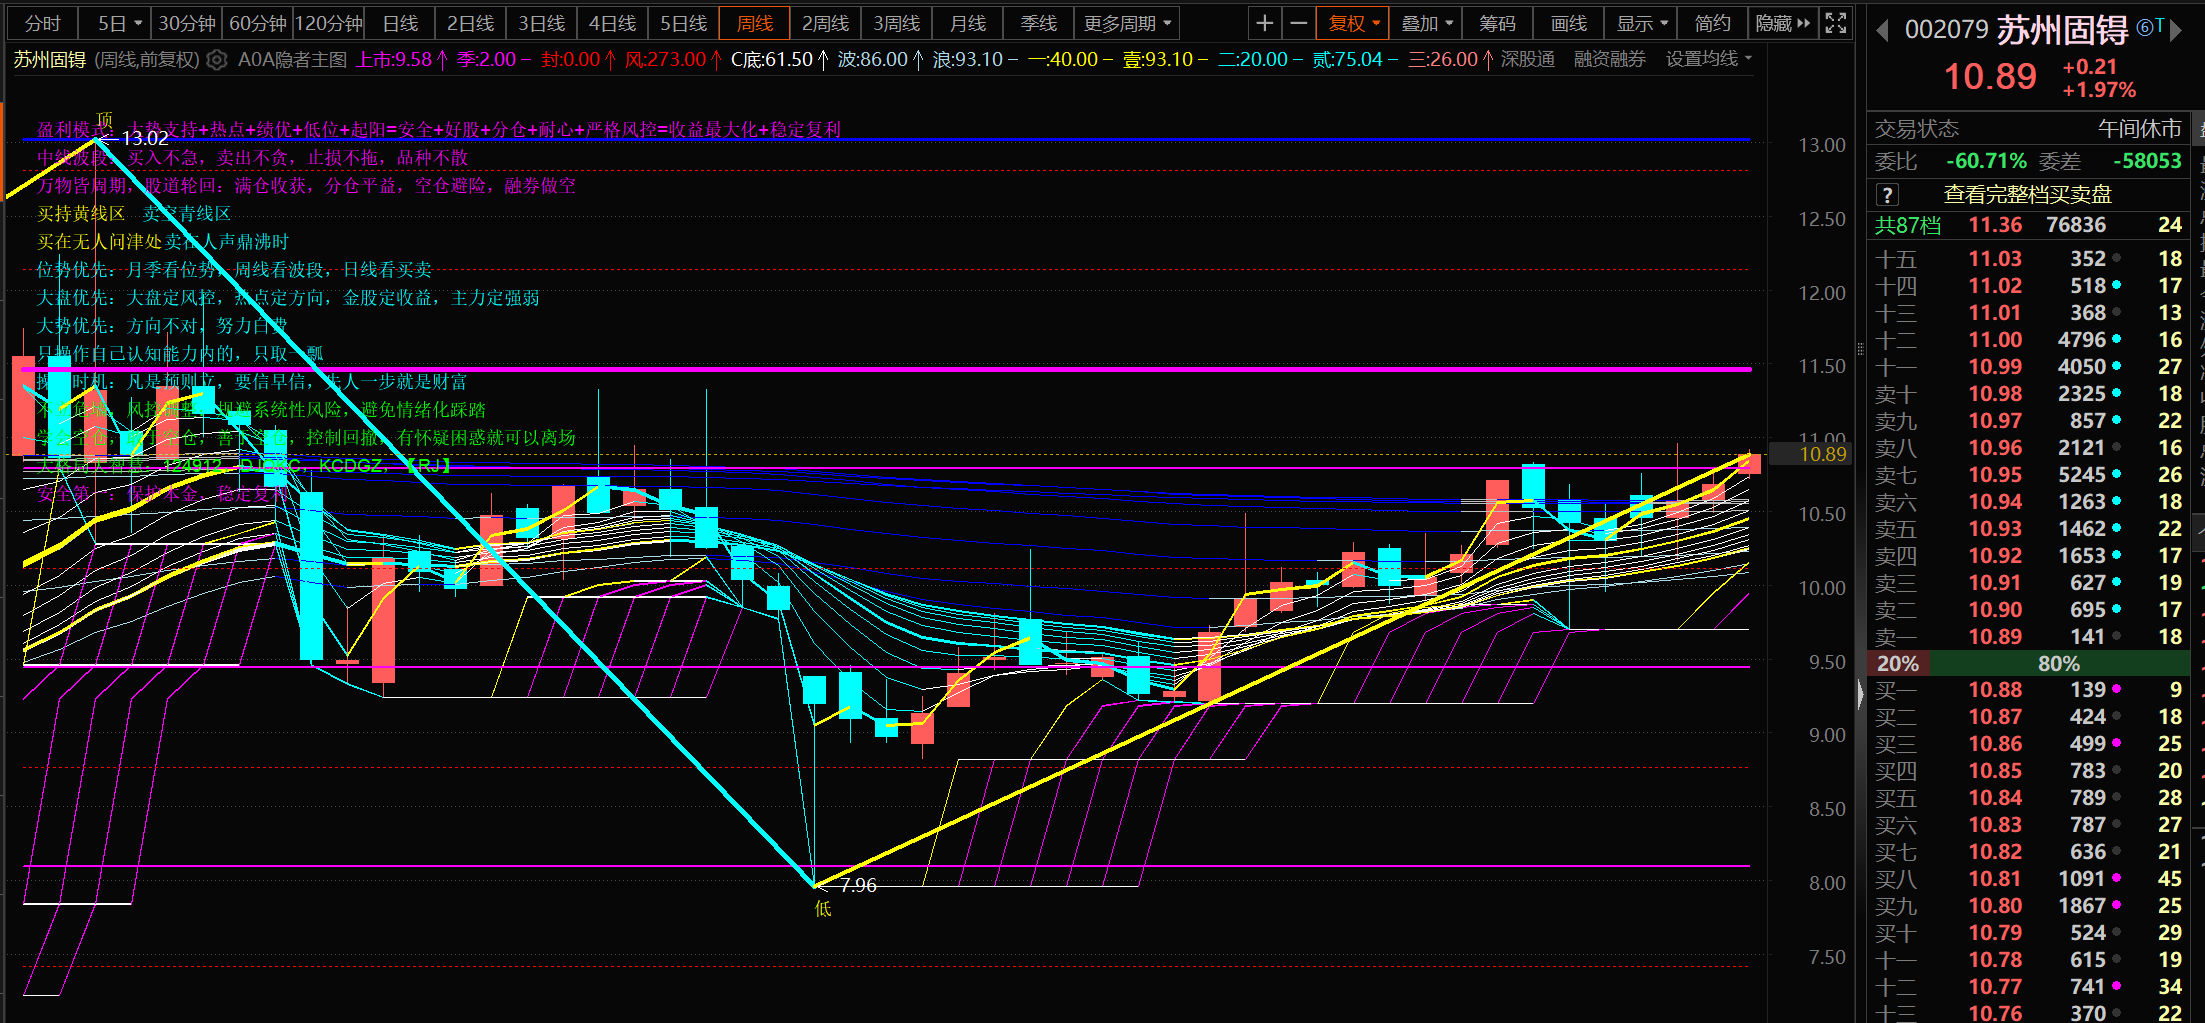The width and height of the screenshot is (2205, 1023).
Task: Collapse right panel with edge arrow handle
Action: pyautogui.click(x=1860, y=693)
